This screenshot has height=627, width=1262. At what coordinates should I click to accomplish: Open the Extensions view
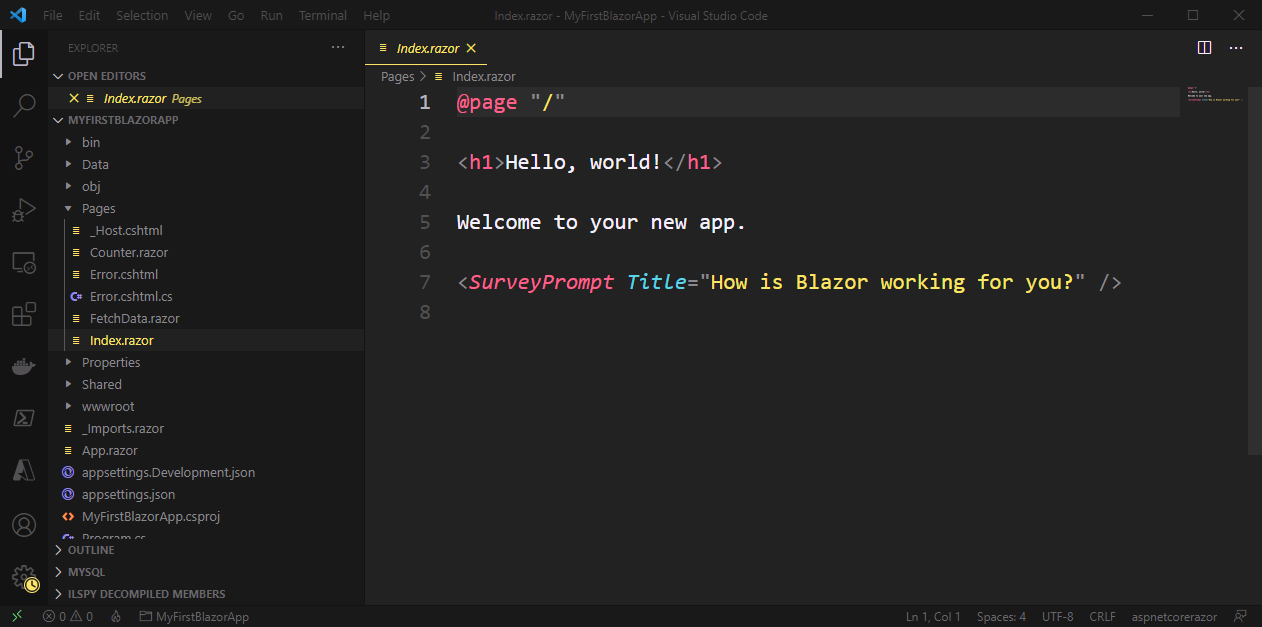(24, 315)
